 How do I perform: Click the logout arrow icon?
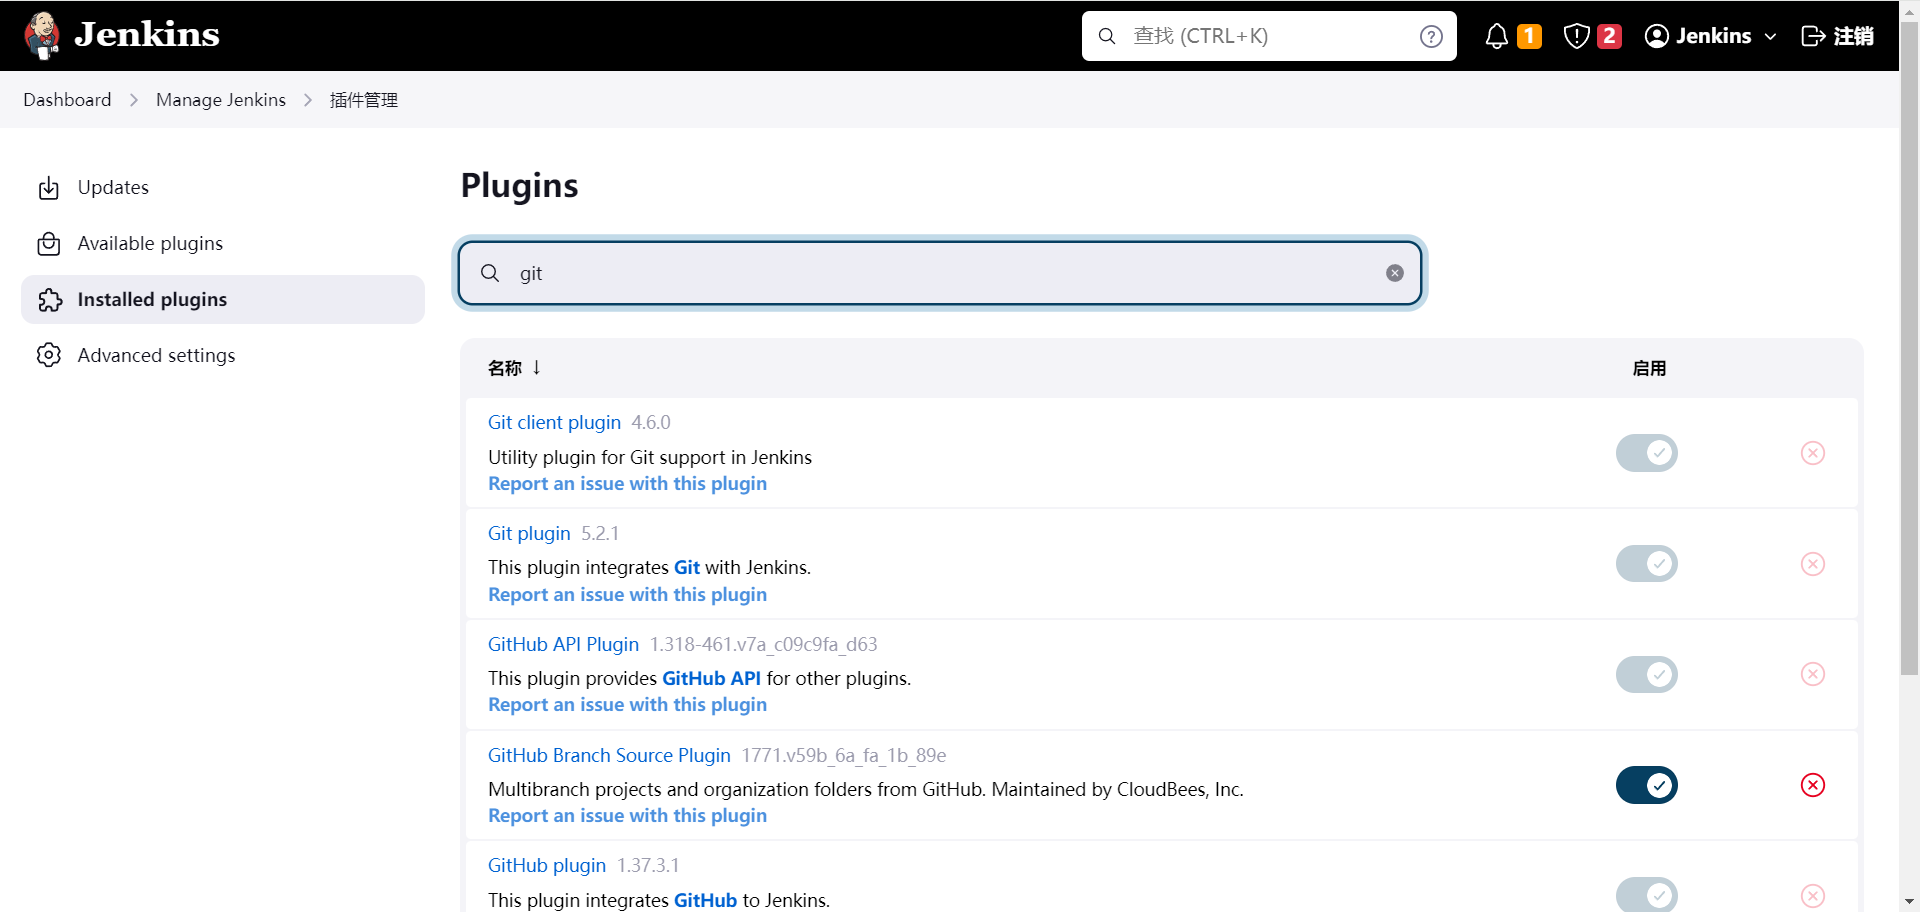tap(1813, 36)
